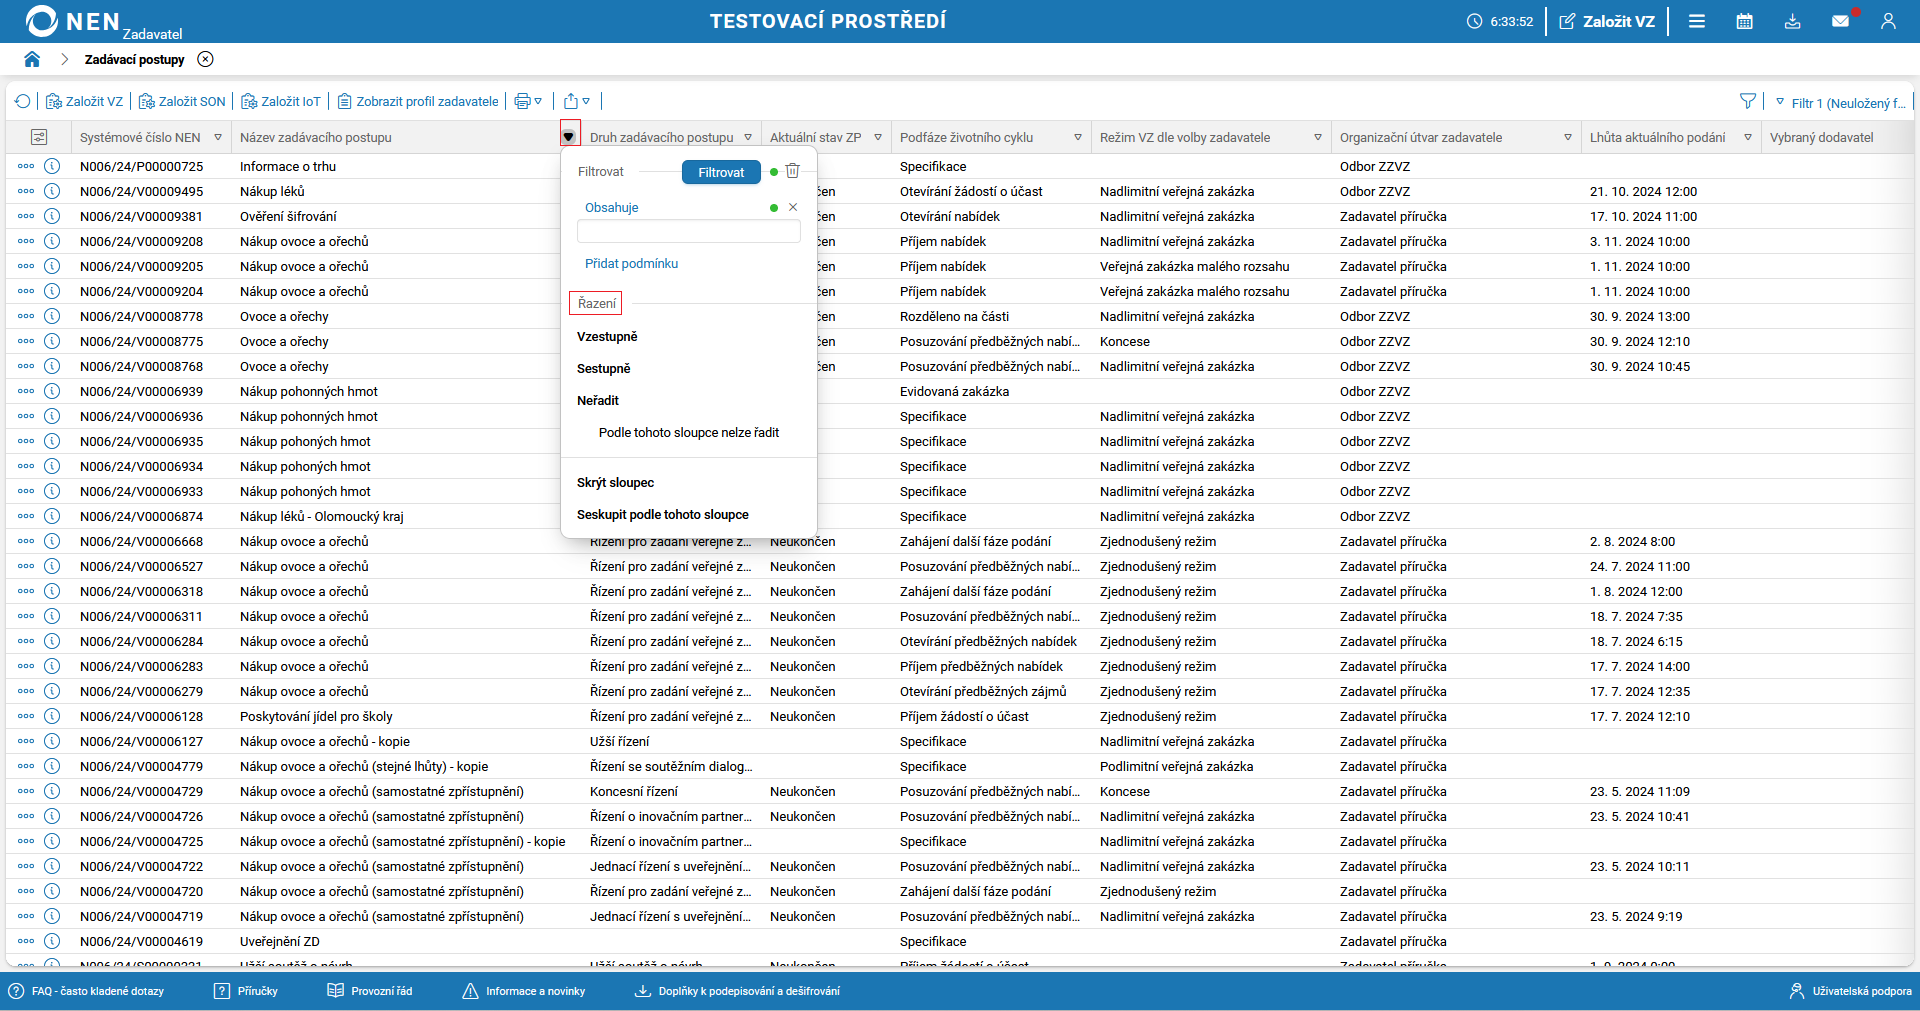Open row actions dots for N006/24/V00009381
1920x1011 pixels.
click(x=26, y=216)
